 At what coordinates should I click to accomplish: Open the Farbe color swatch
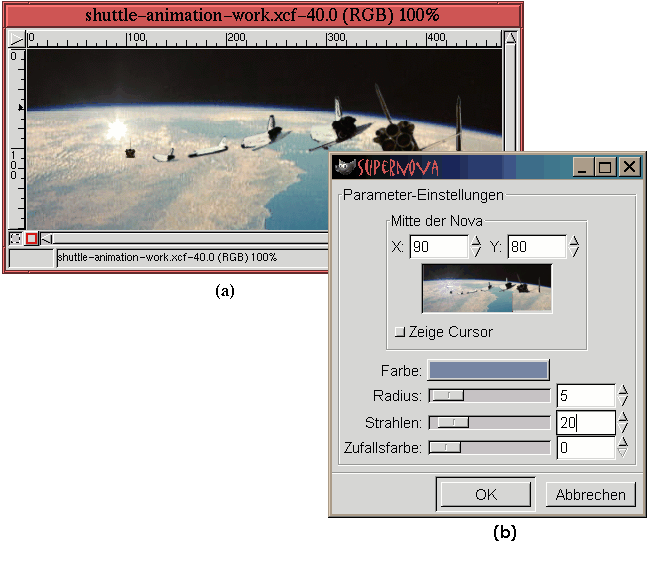click(x=489, y=370)
